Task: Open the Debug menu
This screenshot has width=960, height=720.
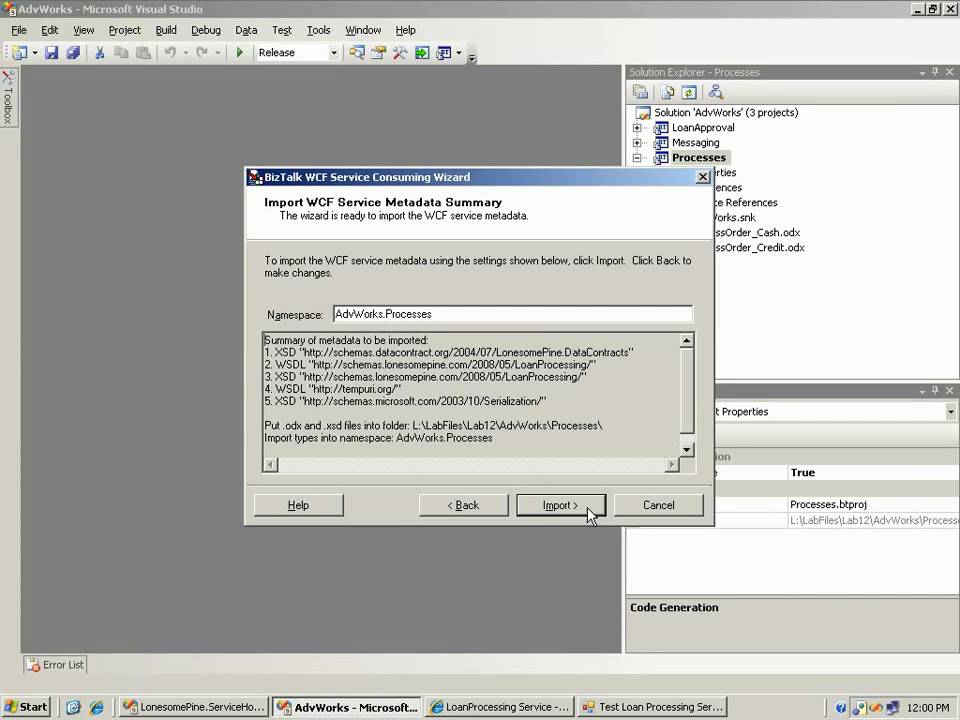Action: (206, 30)
